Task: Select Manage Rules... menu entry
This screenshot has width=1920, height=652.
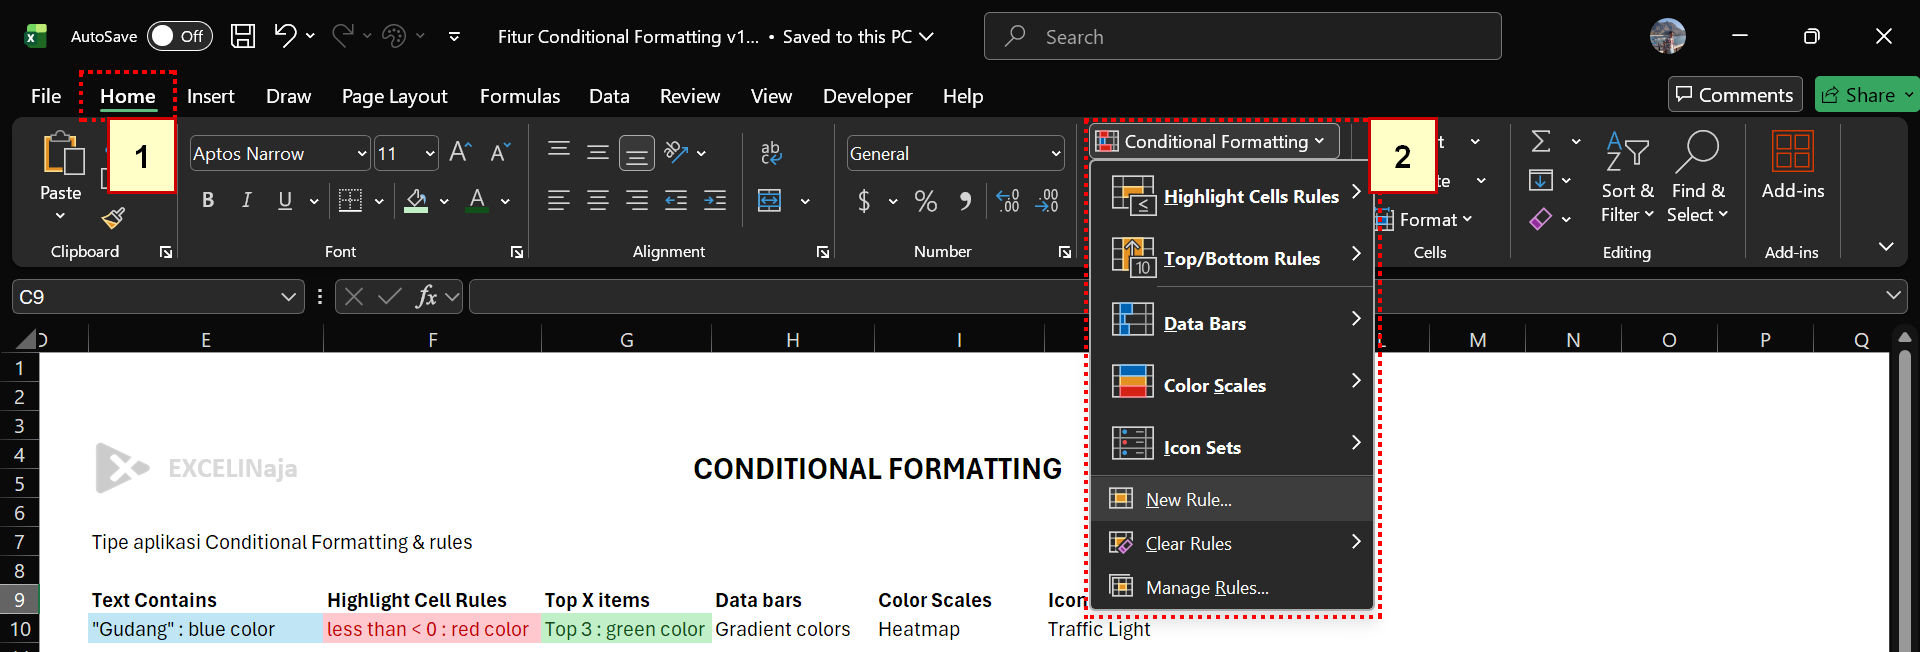Action: pos(1233,587)
